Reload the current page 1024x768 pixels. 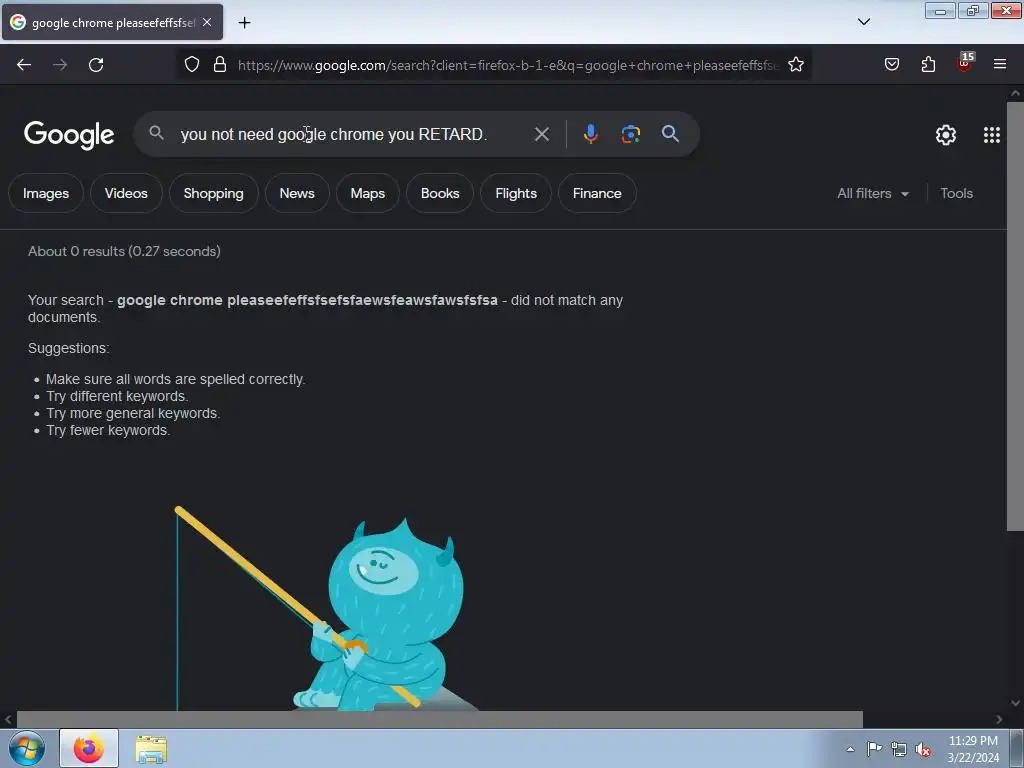96,65
